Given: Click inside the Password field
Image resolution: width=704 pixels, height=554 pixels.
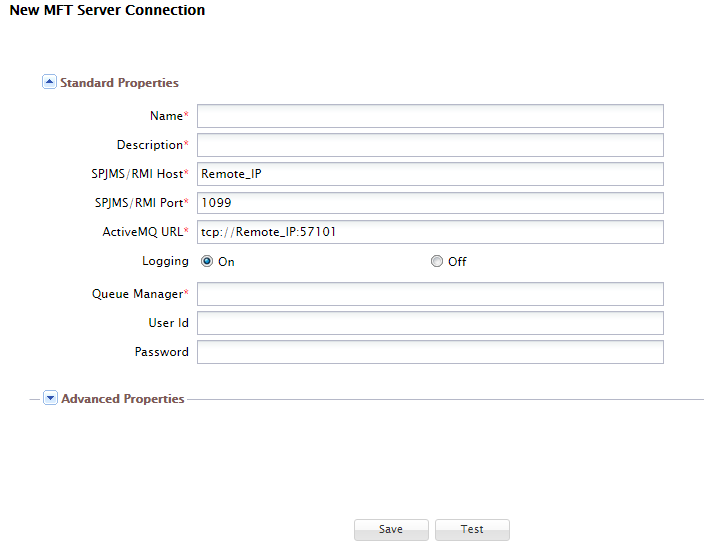Looking at the screenshot, I should pos(430,352).
